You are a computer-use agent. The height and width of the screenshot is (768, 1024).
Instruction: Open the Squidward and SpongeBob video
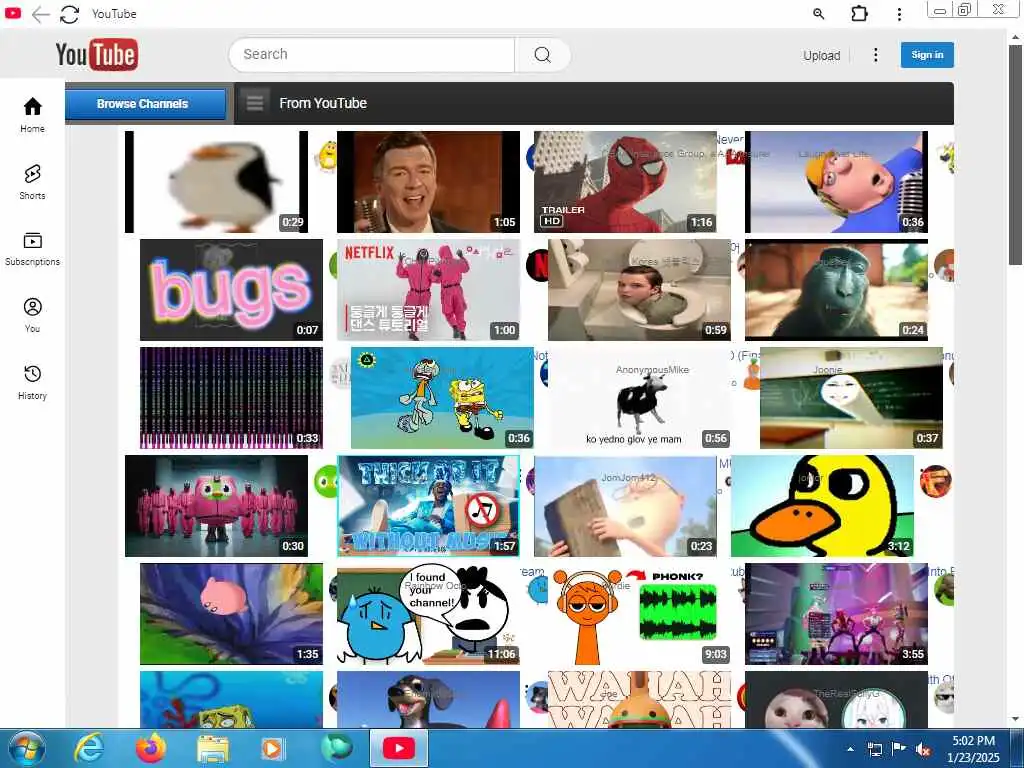[442, 398]
